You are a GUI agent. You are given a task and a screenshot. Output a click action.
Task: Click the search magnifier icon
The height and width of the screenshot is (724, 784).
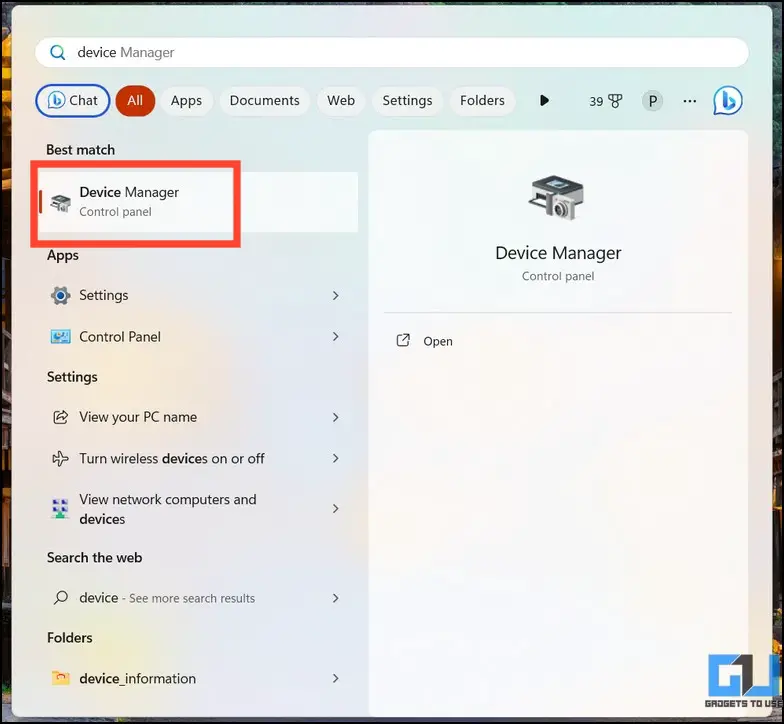pos(58,52)
